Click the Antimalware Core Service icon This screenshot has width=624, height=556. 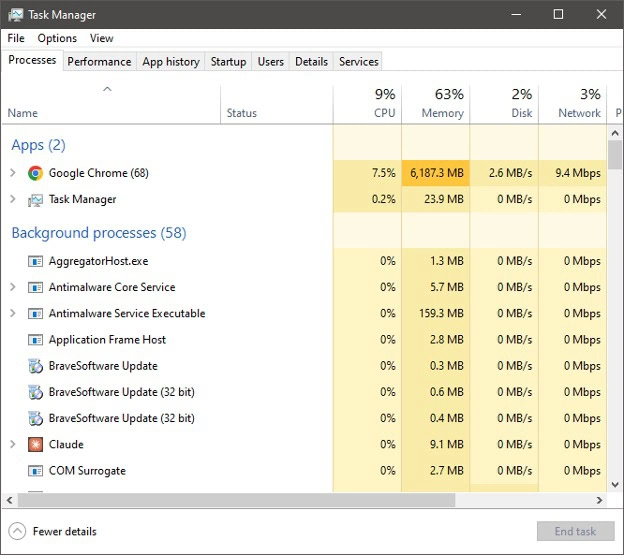coord(35,287)
